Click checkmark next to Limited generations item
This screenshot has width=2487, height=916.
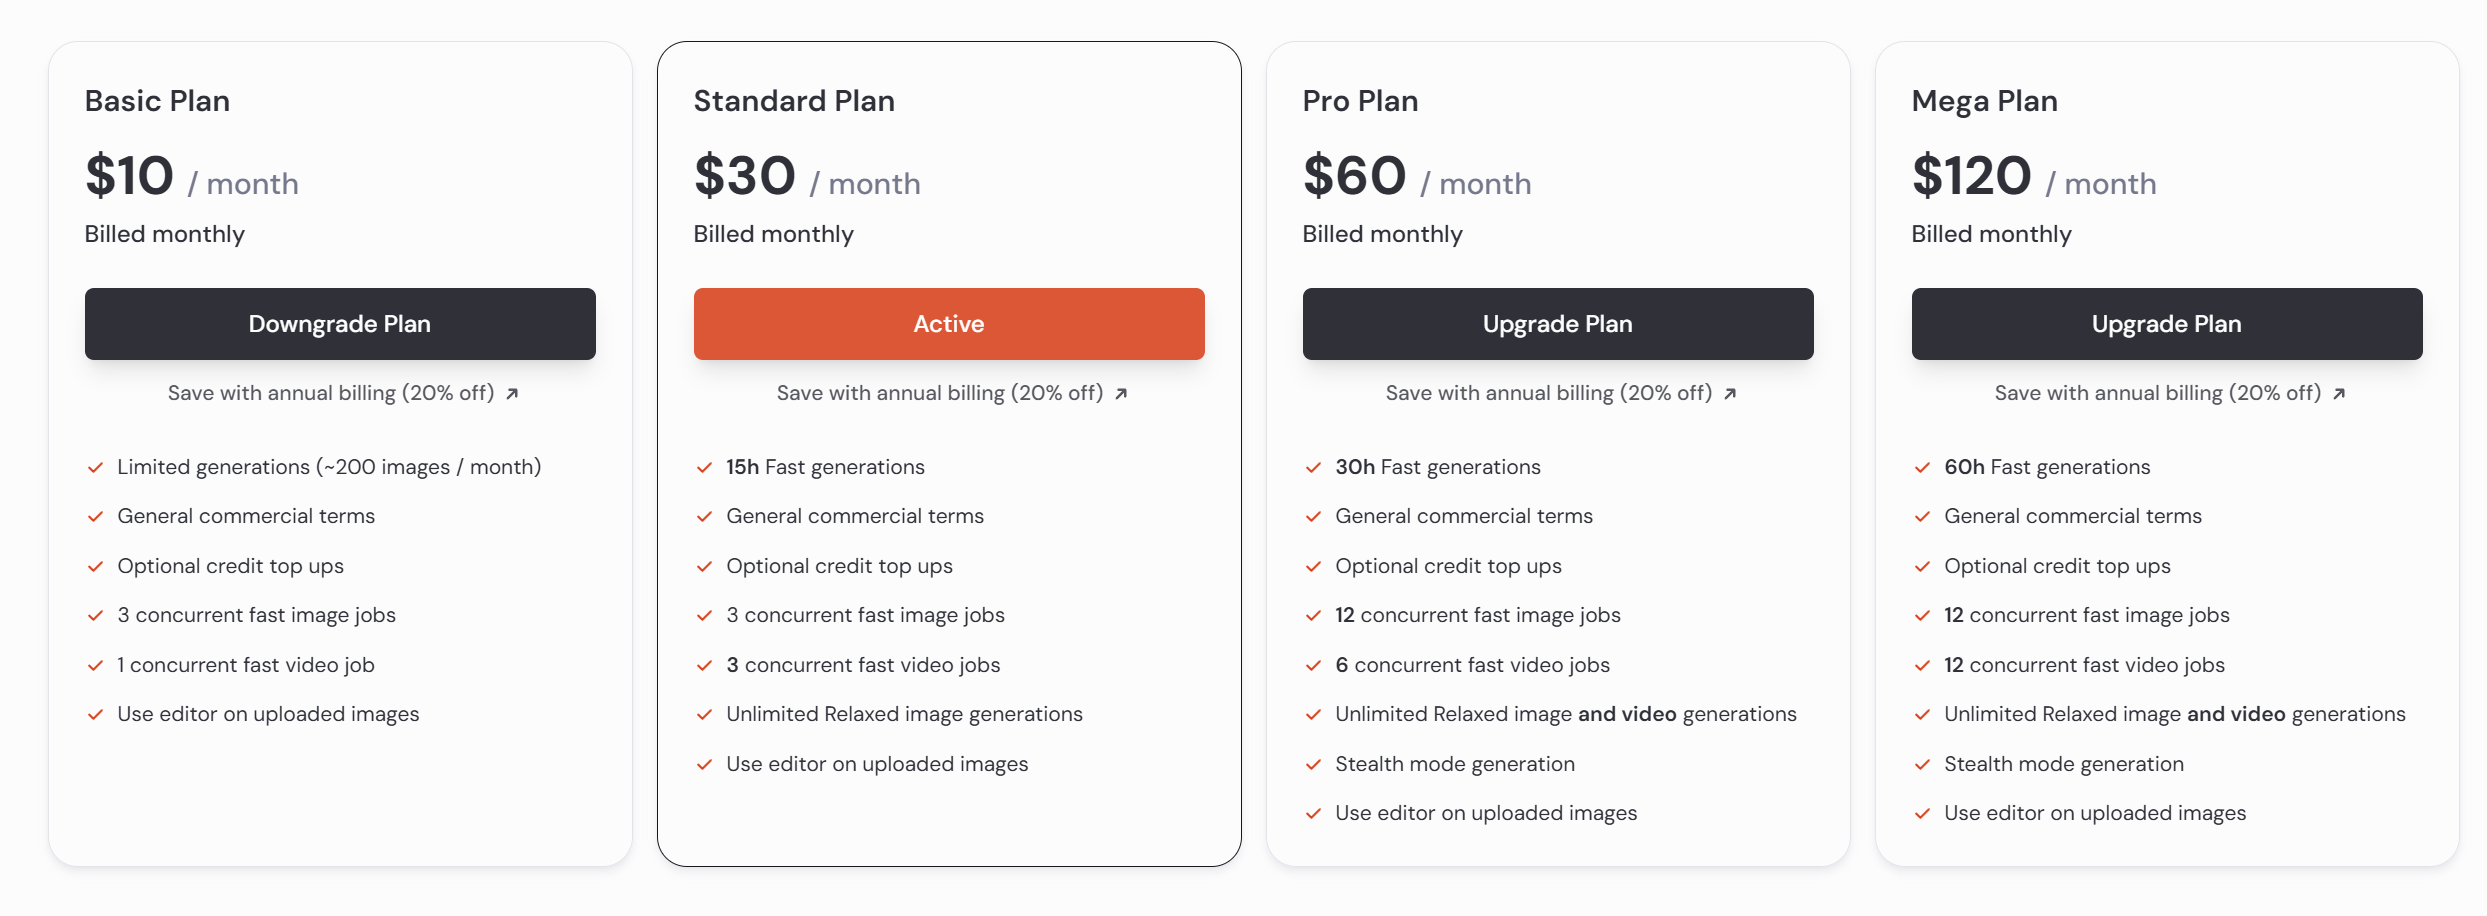pyautogui.click(x=95, y=468)
